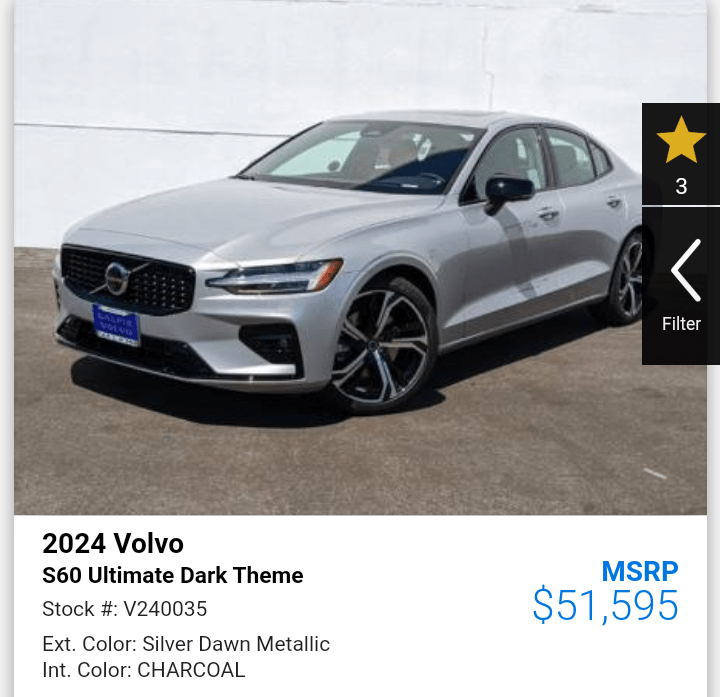720x697 pixels.
Task: Open the silver Volvo S60 photo
Action: pyautogui.click(x=360, y=257)
